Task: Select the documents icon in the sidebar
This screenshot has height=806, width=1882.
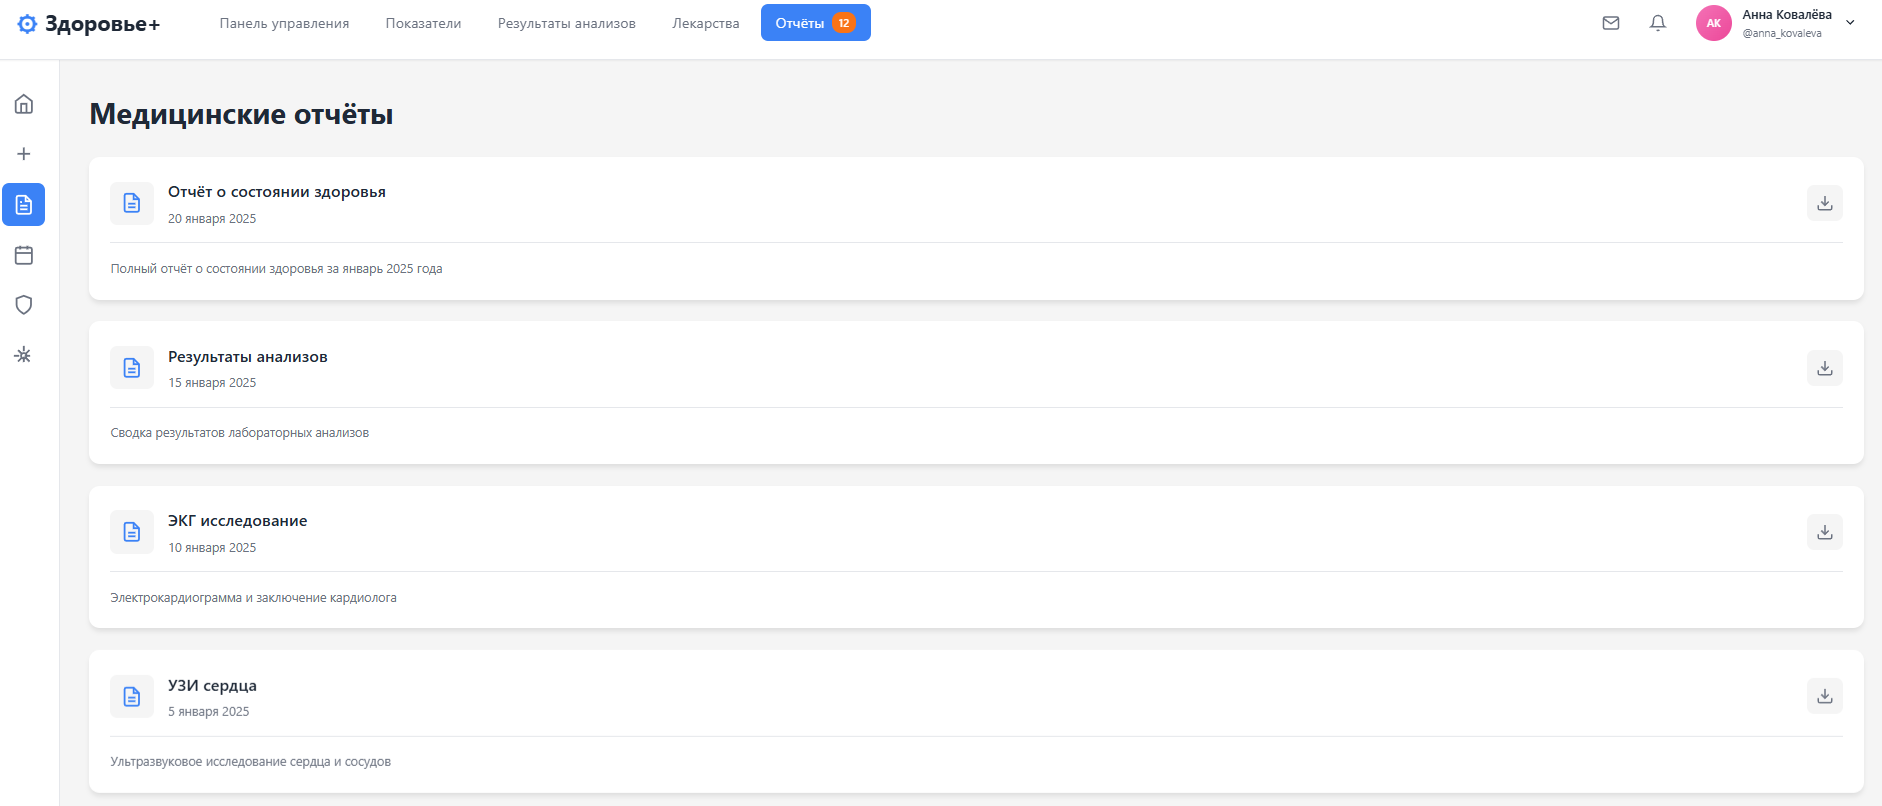Action: pos(24,204)
